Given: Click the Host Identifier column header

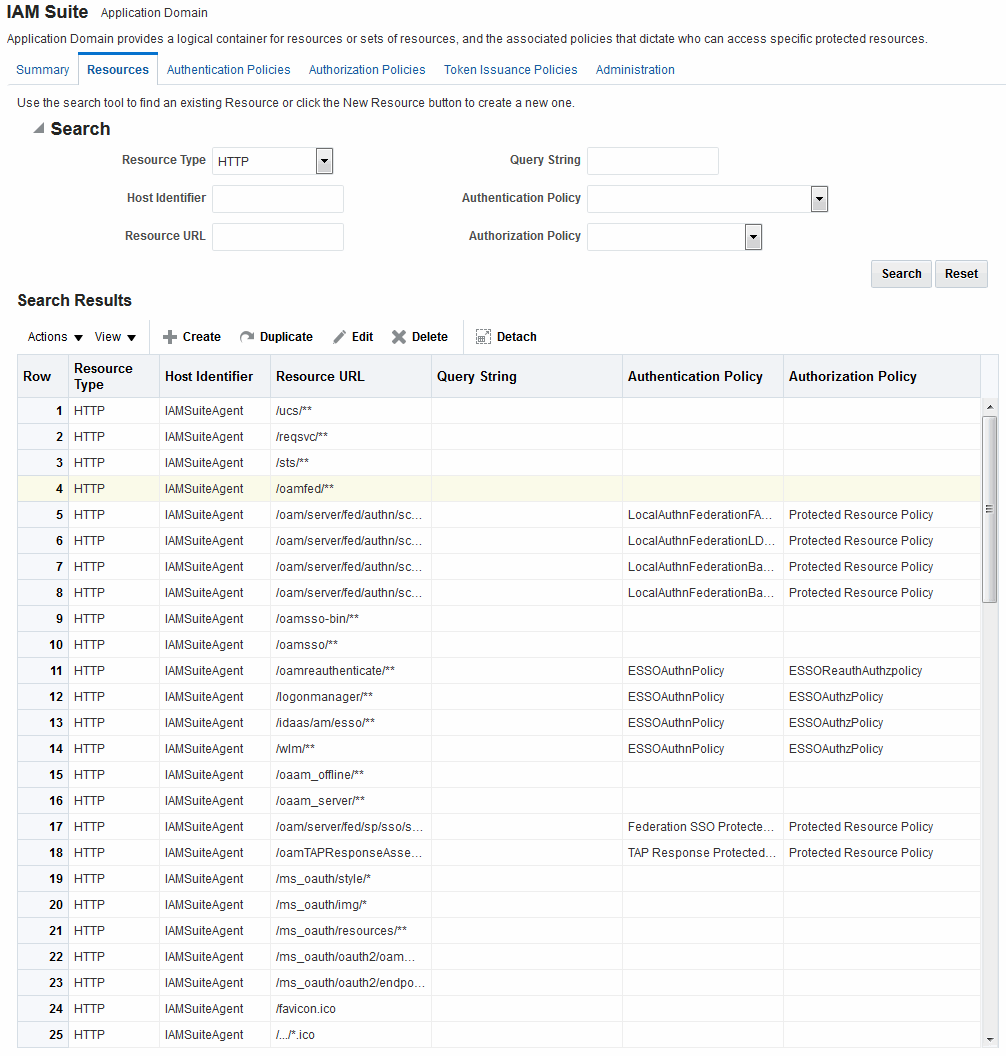Looking at the screenshot, I should (215, 376).
